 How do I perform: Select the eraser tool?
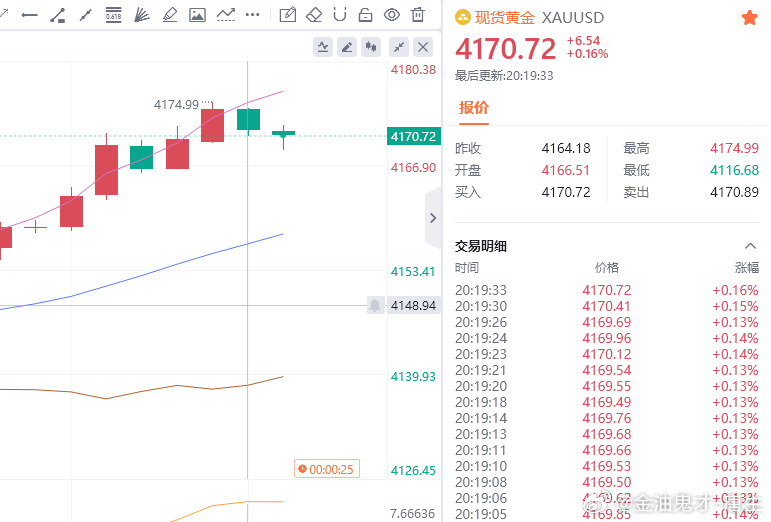(x=314, y=15)
